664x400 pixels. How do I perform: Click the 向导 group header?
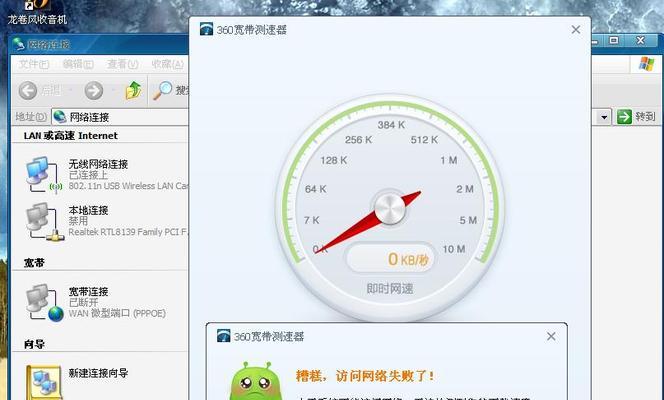point(34,344)
